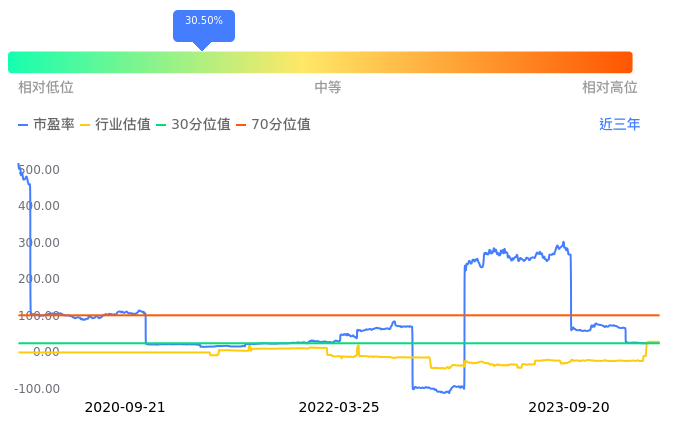Select the 相对高位 label

tap(609, 88)
